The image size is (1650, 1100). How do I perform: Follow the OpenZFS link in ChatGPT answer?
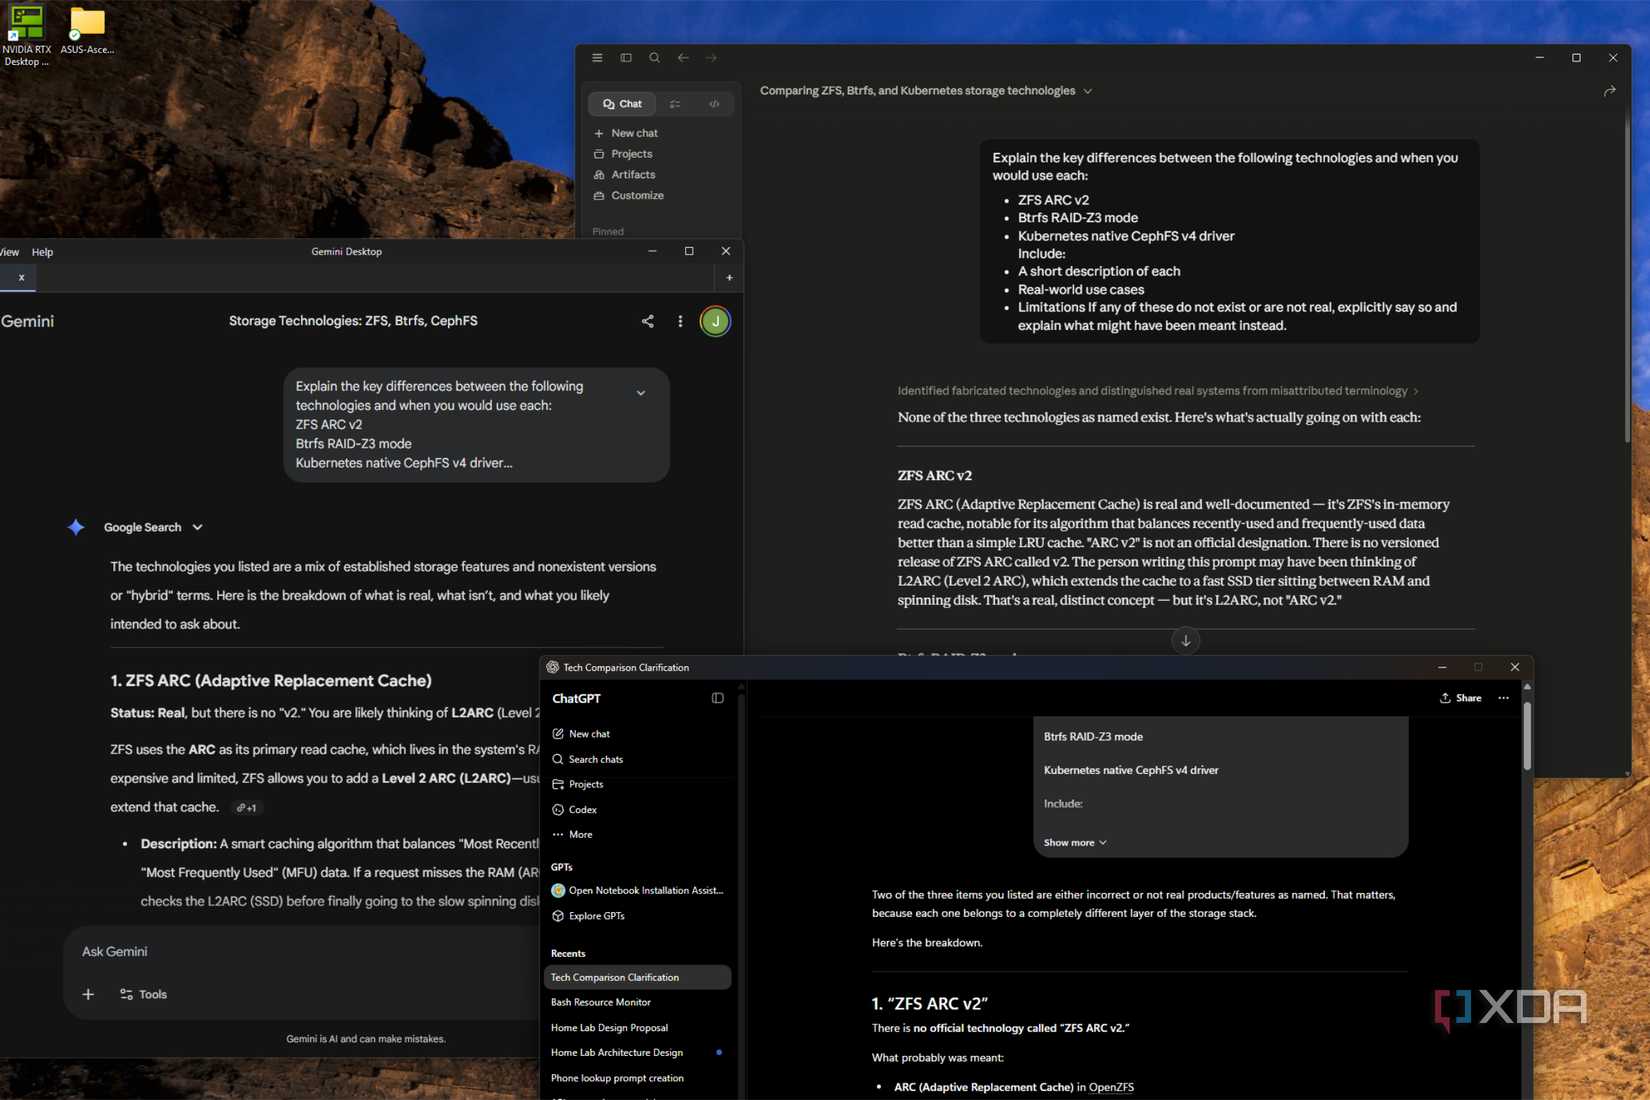[1111, 1087]
